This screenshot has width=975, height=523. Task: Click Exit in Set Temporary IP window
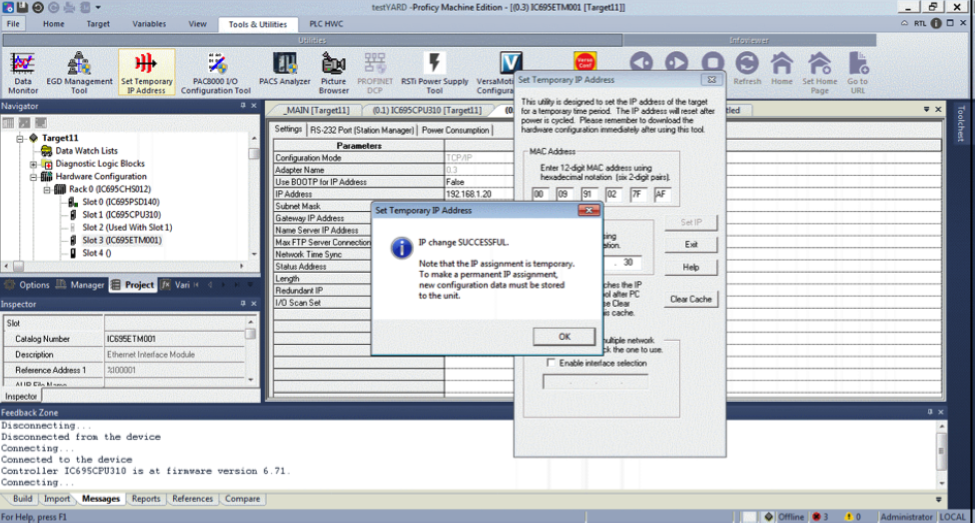691,244
